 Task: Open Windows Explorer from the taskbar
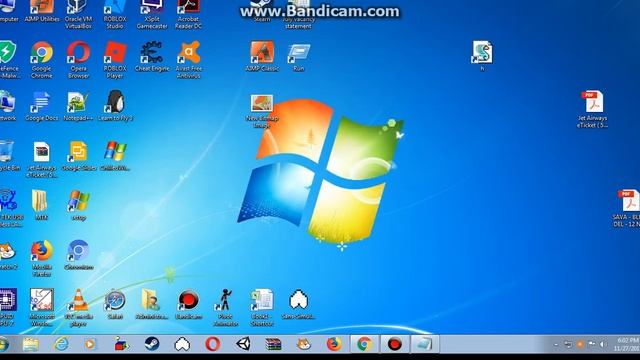click(31, 344)
